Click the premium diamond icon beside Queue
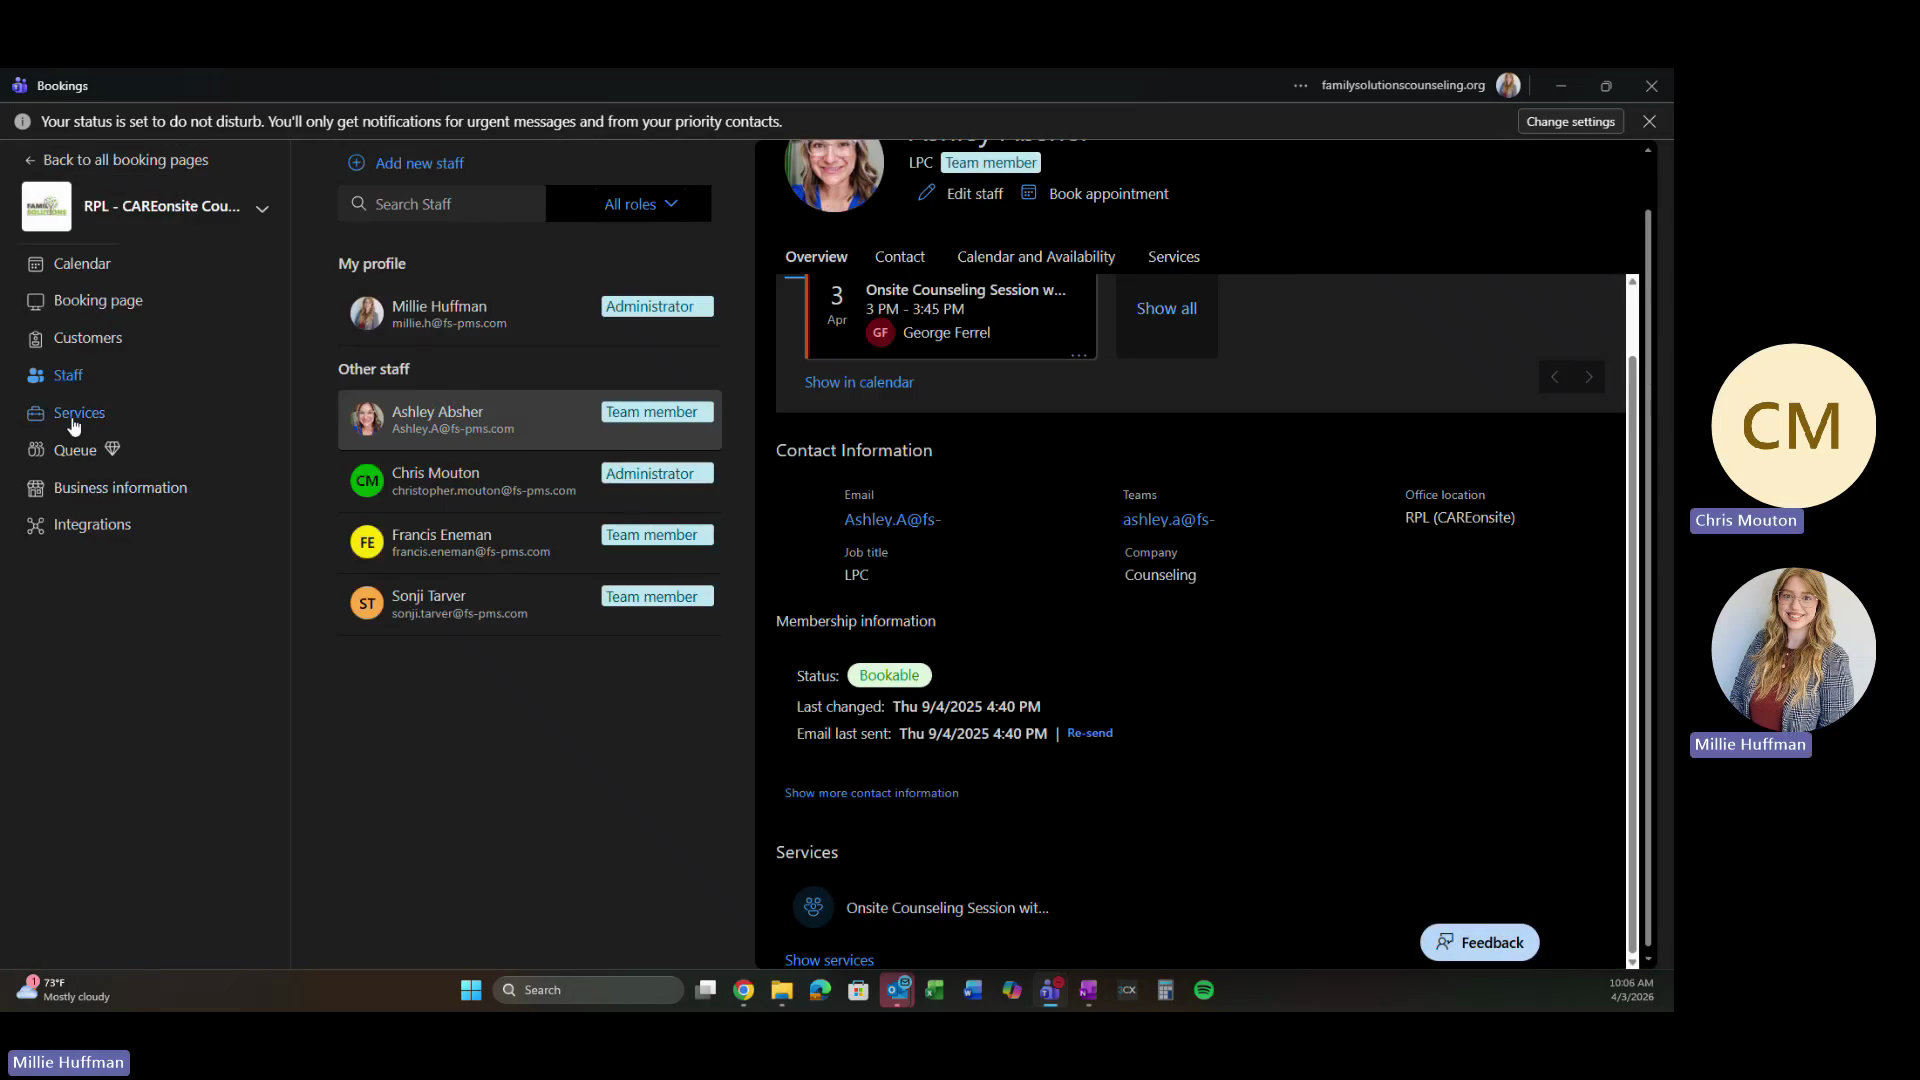Screen dimensions: 1920x1080 coord(112,449)
